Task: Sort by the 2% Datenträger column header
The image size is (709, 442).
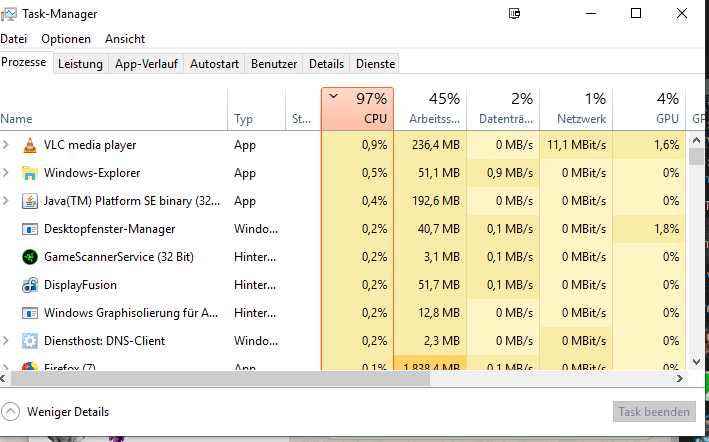Action: [503, 109]
